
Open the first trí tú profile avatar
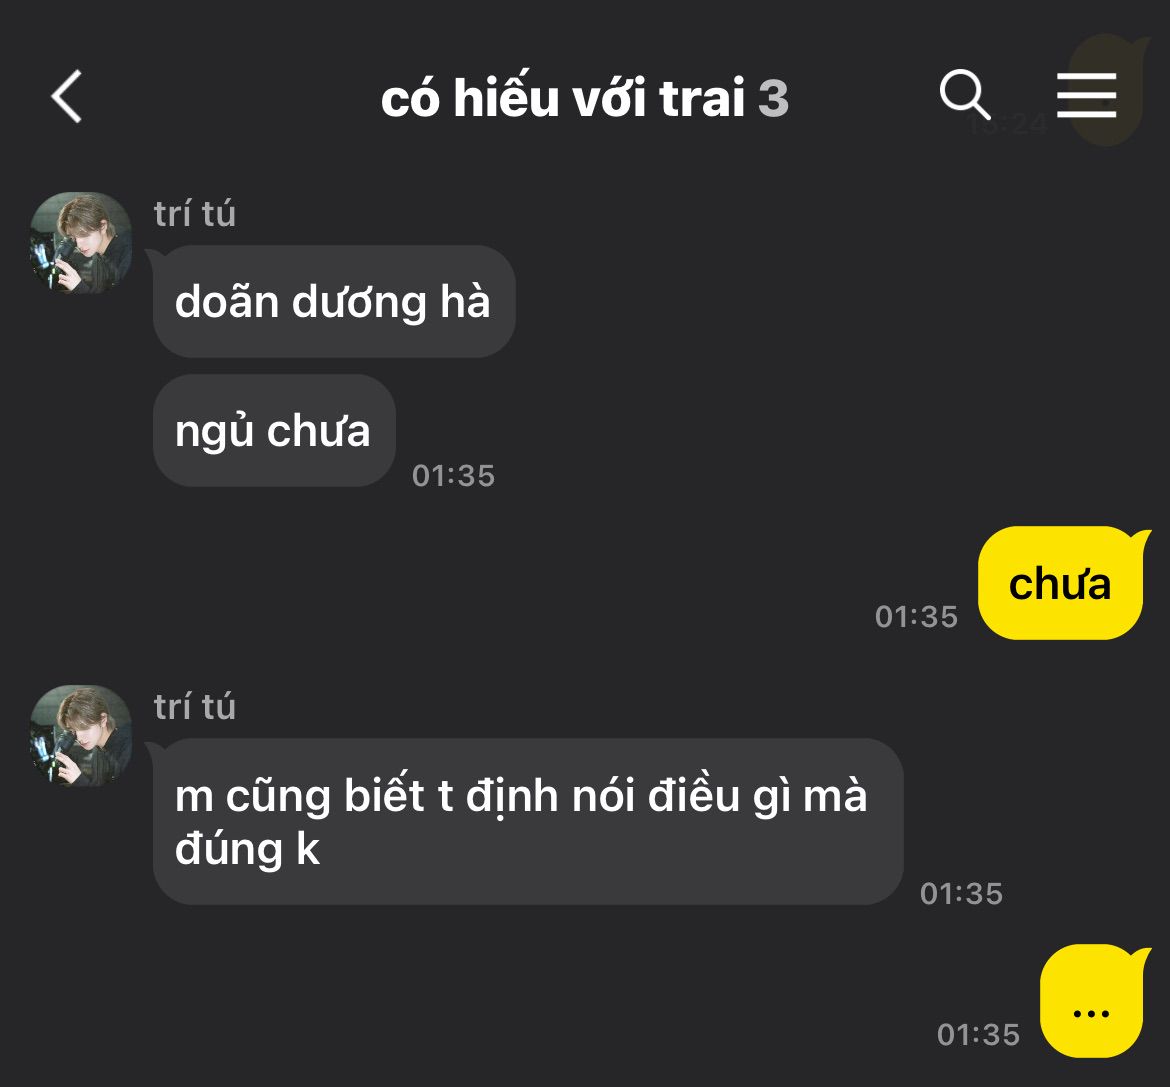pyautogui.click(x=81, y=242)
